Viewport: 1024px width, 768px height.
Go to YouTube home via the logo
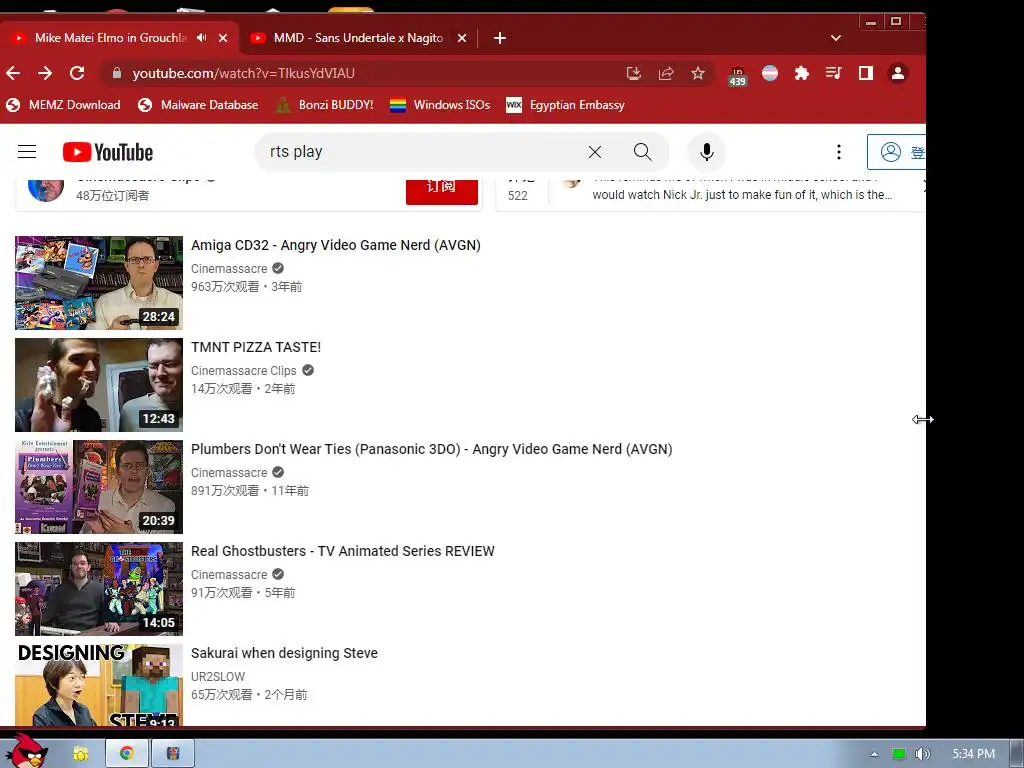click(108, 152)
